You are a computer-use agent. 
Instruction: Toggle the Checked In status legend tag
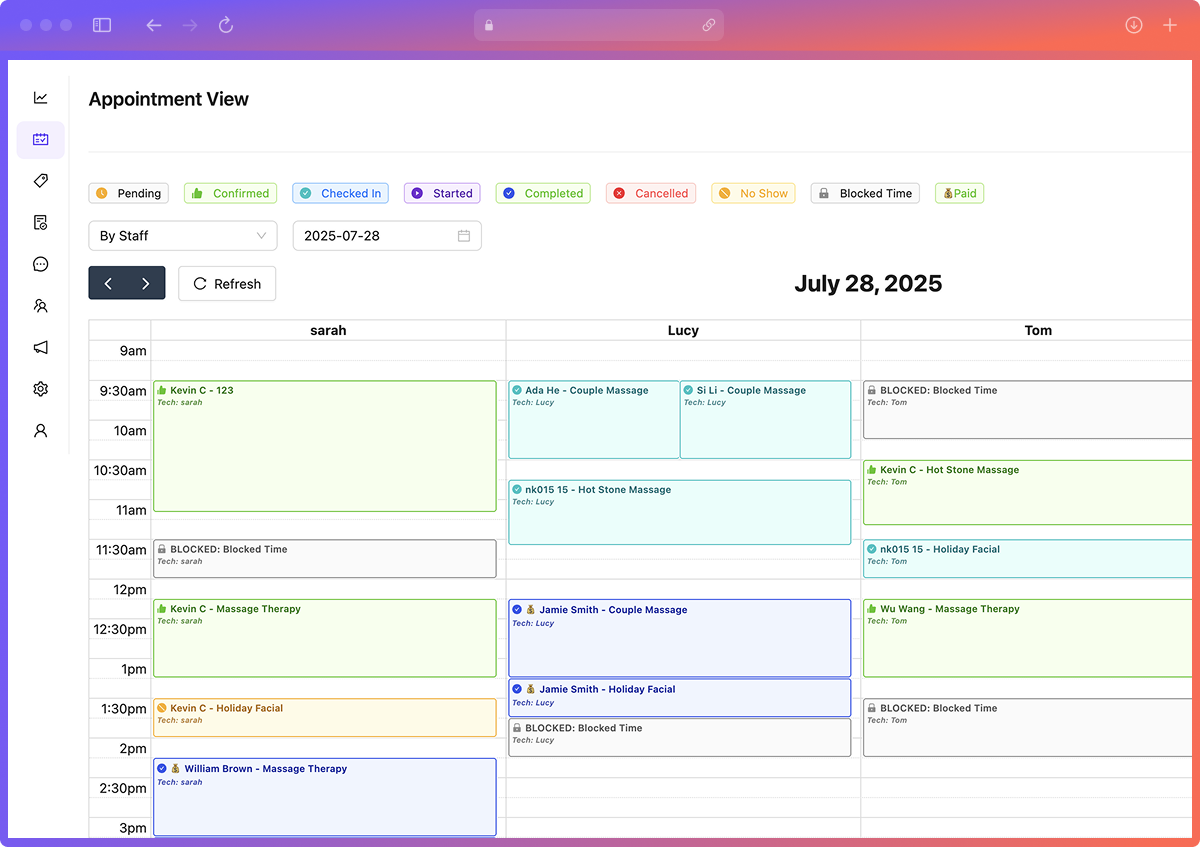pos(341,194)
